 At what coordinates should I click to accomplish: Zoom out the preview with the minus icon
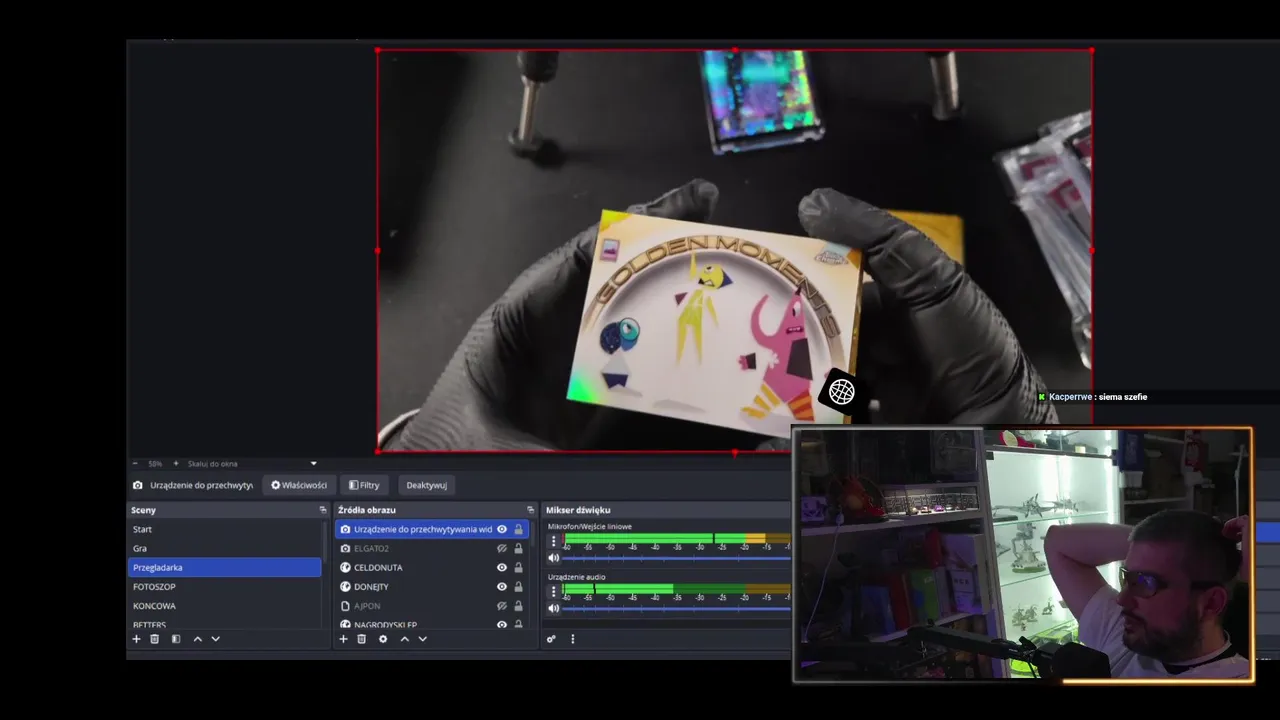coord(135,464)
